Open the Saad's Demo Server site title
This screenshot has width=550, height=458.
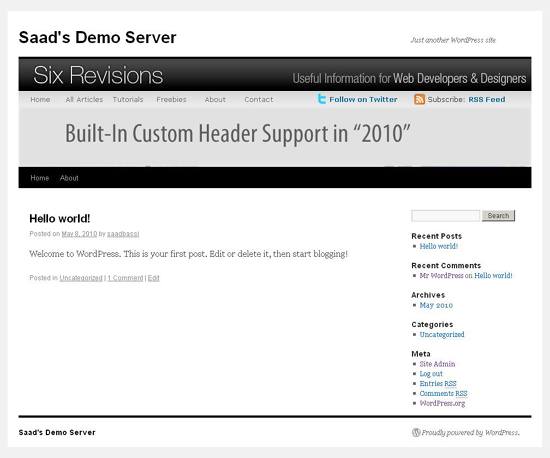click(x=97, y=38)
